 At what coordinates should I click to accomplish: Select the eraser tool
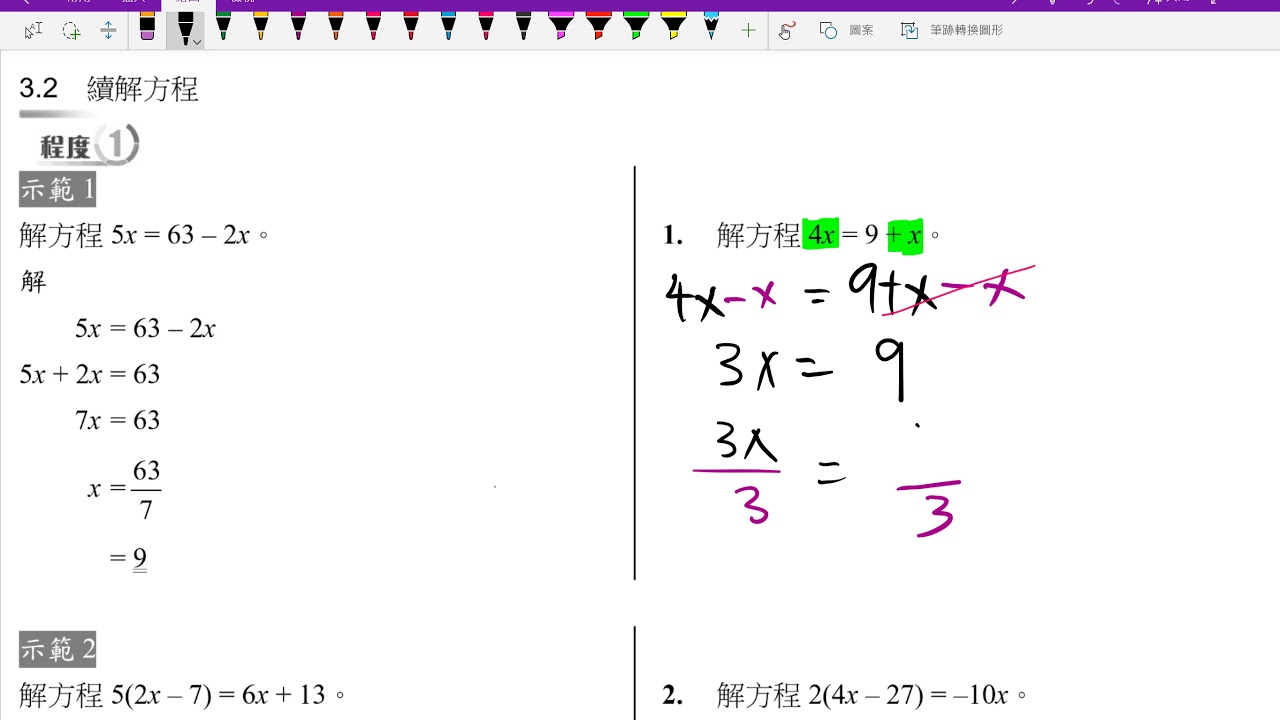(148, 27)
